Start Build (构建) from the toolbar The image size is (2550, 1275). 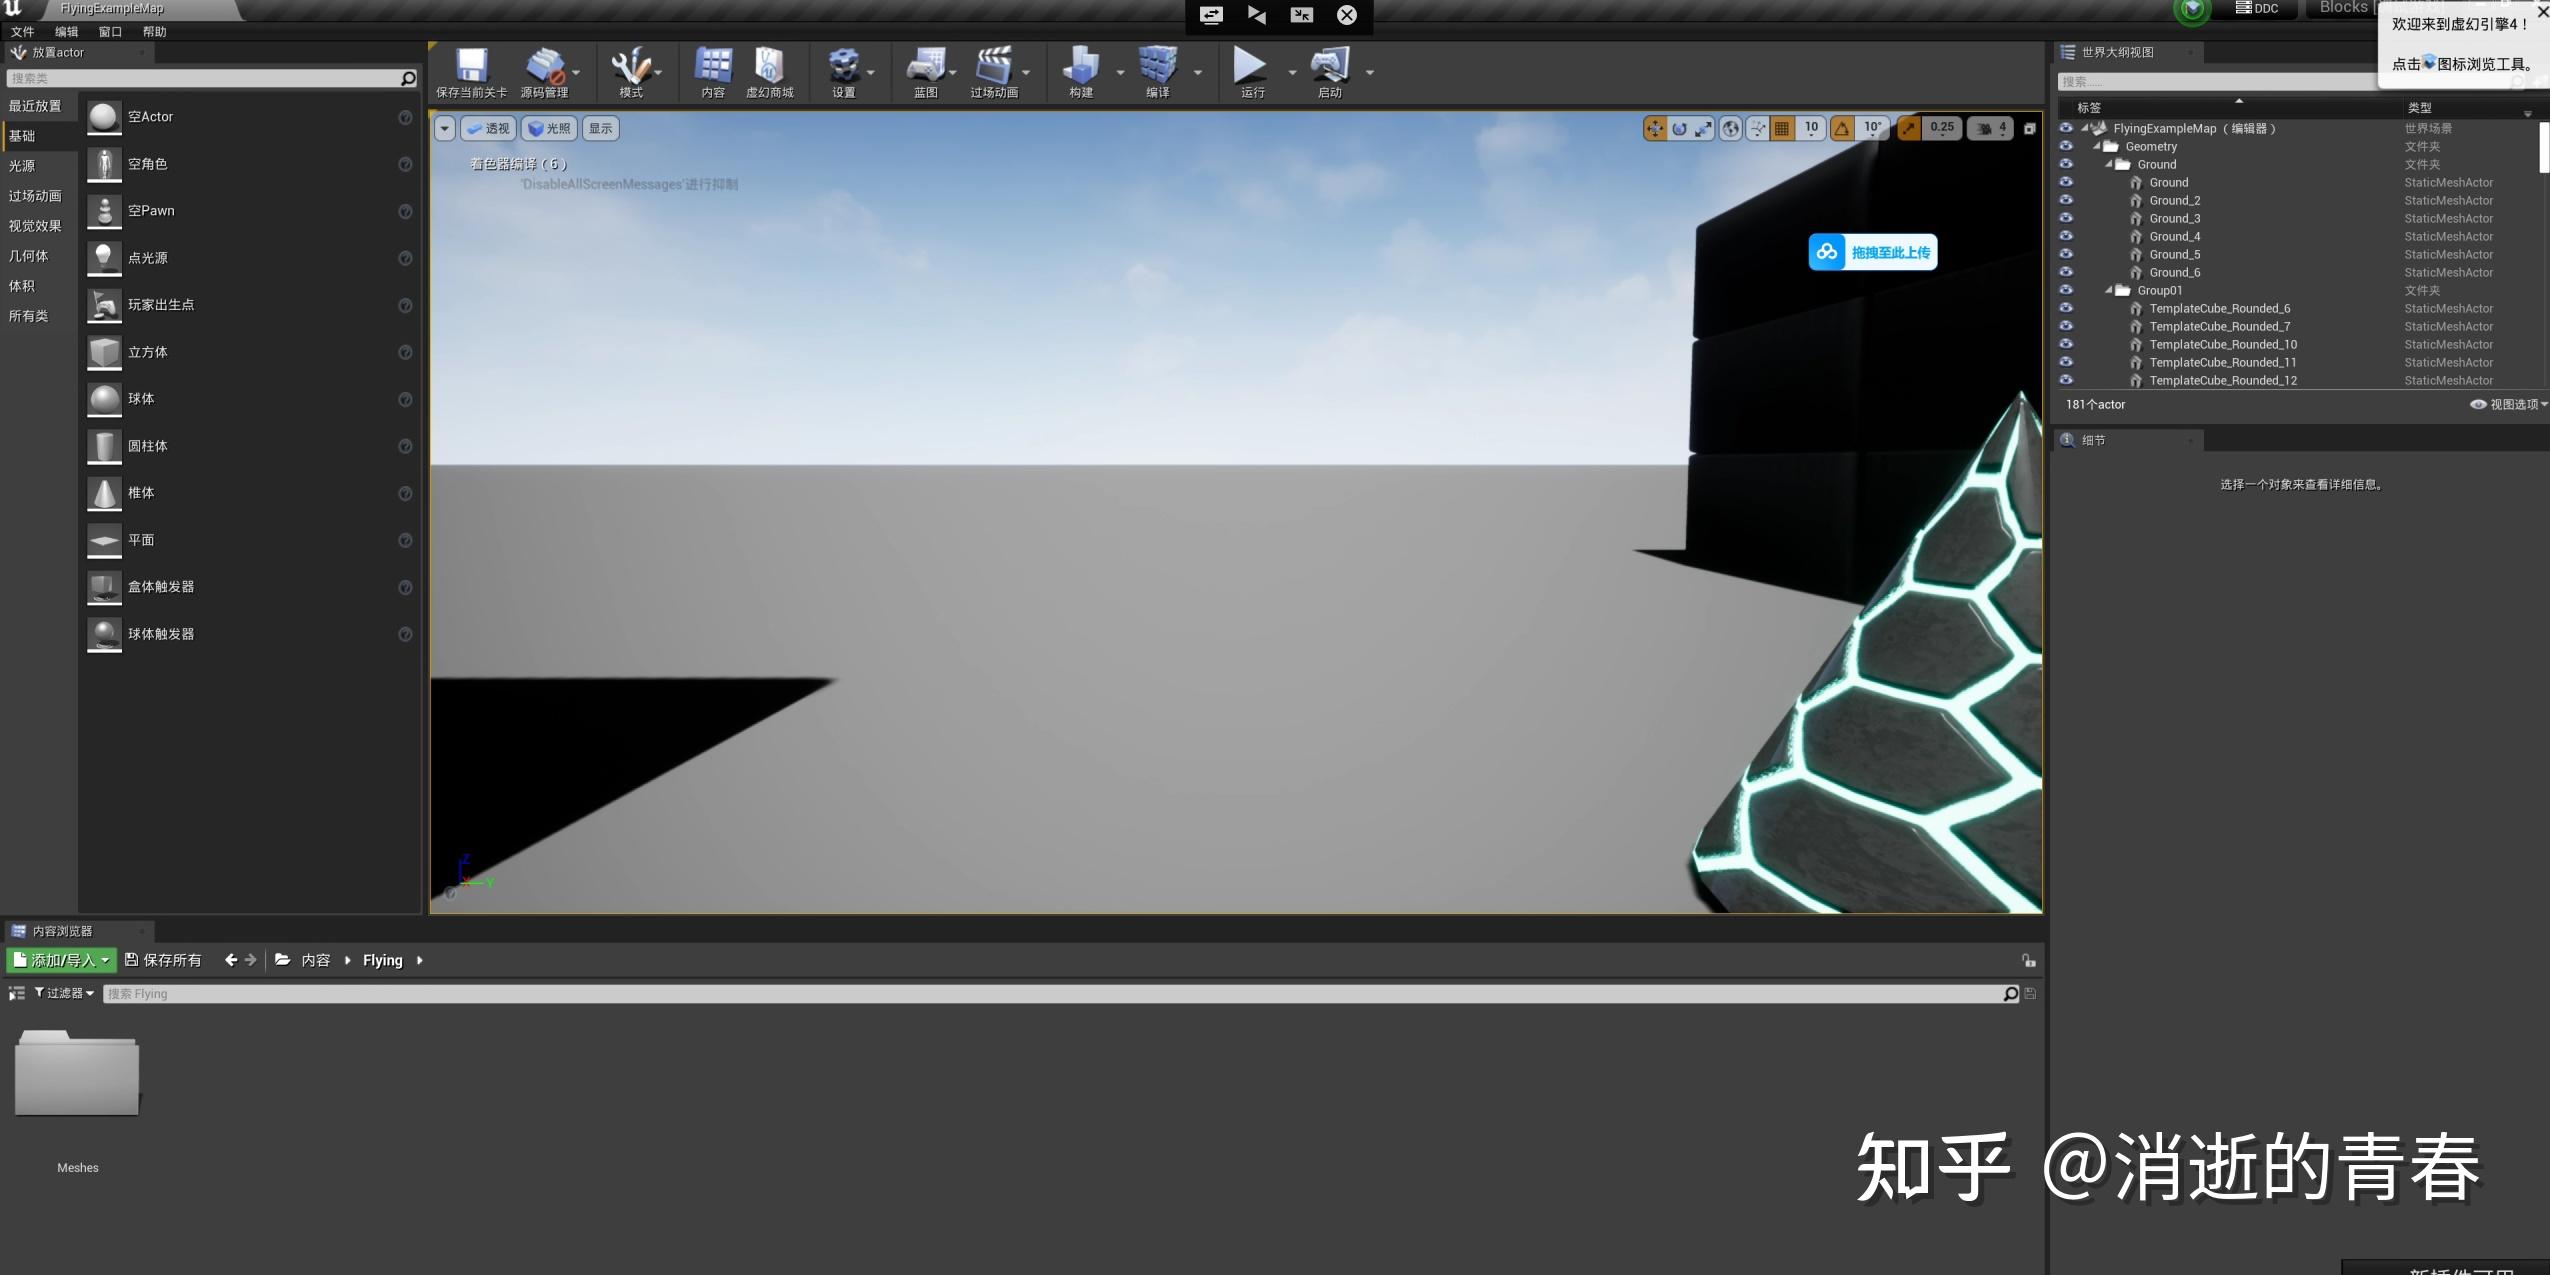coord(1082,70)
